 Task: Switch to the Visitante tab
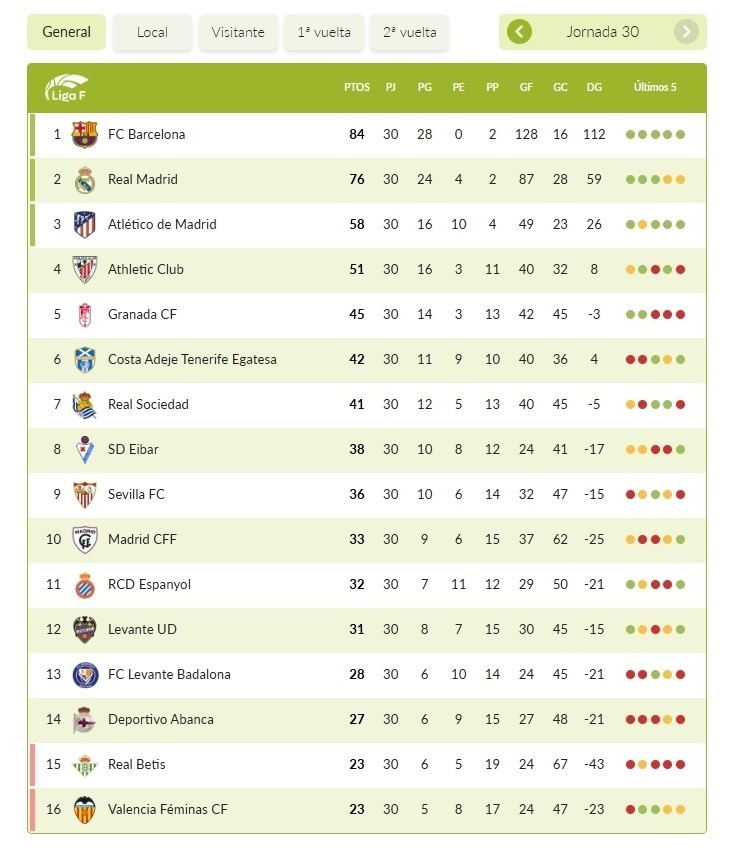point(238,32)
